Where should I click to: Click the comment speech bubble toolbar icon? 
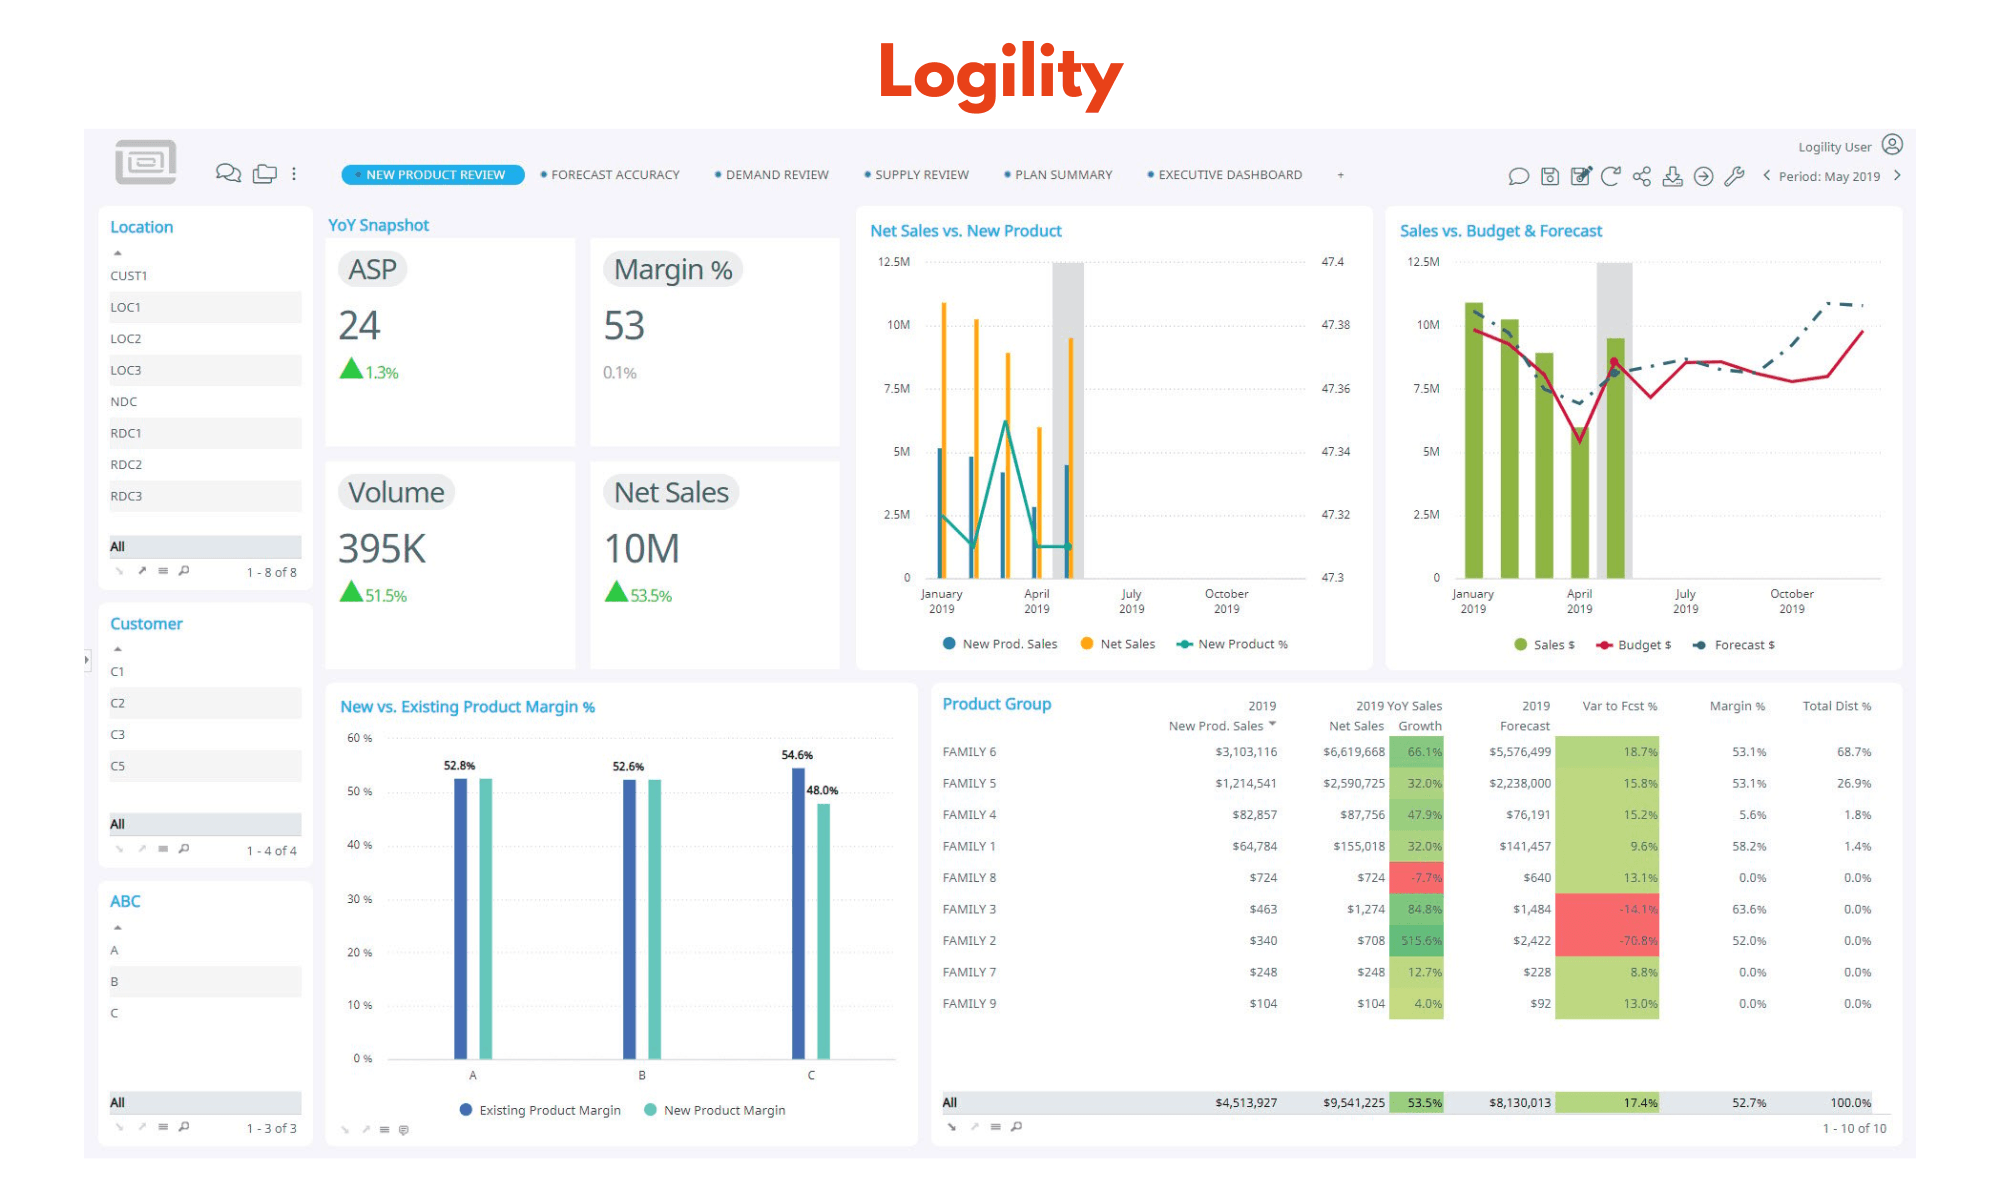tap(1518, 176)
